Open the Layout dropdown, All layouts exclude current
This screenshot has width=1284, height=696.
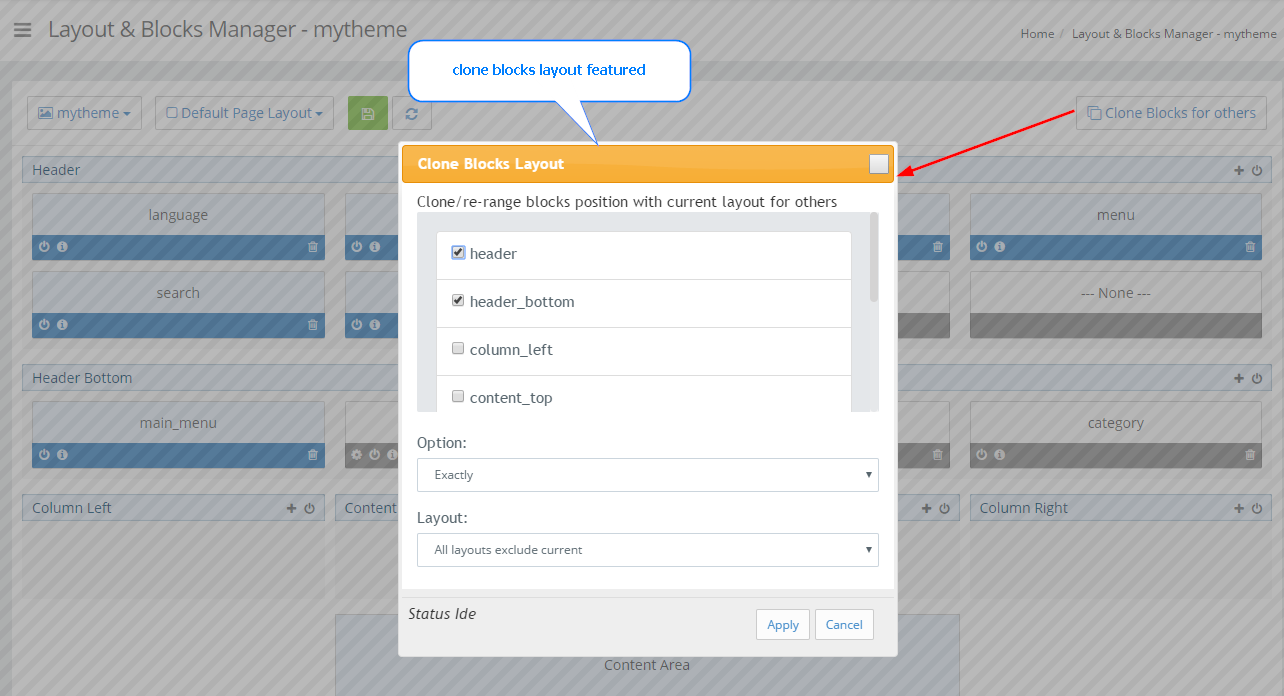click(648, 550)
